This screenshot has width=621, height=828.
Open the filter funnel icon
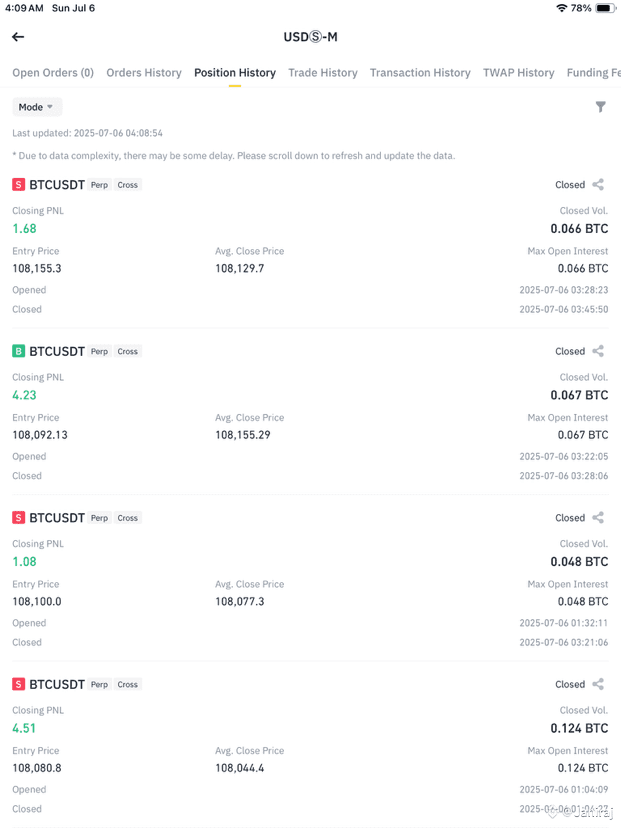600,107
